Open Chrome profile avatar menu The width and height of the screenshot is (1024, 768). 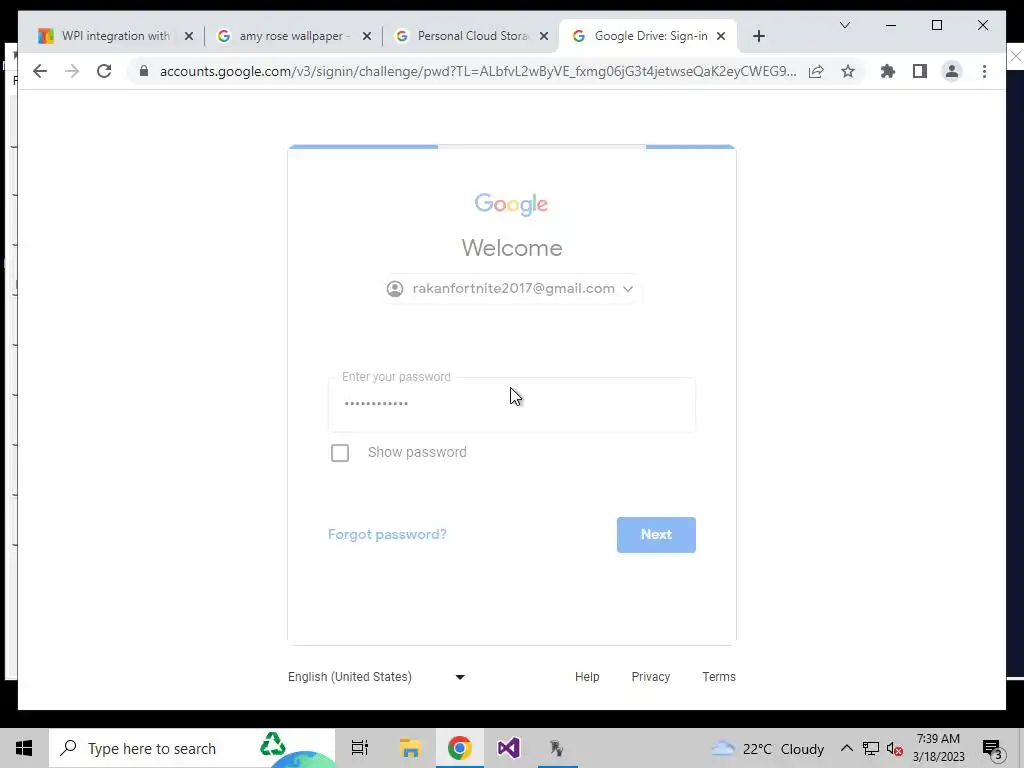[952, 71]
